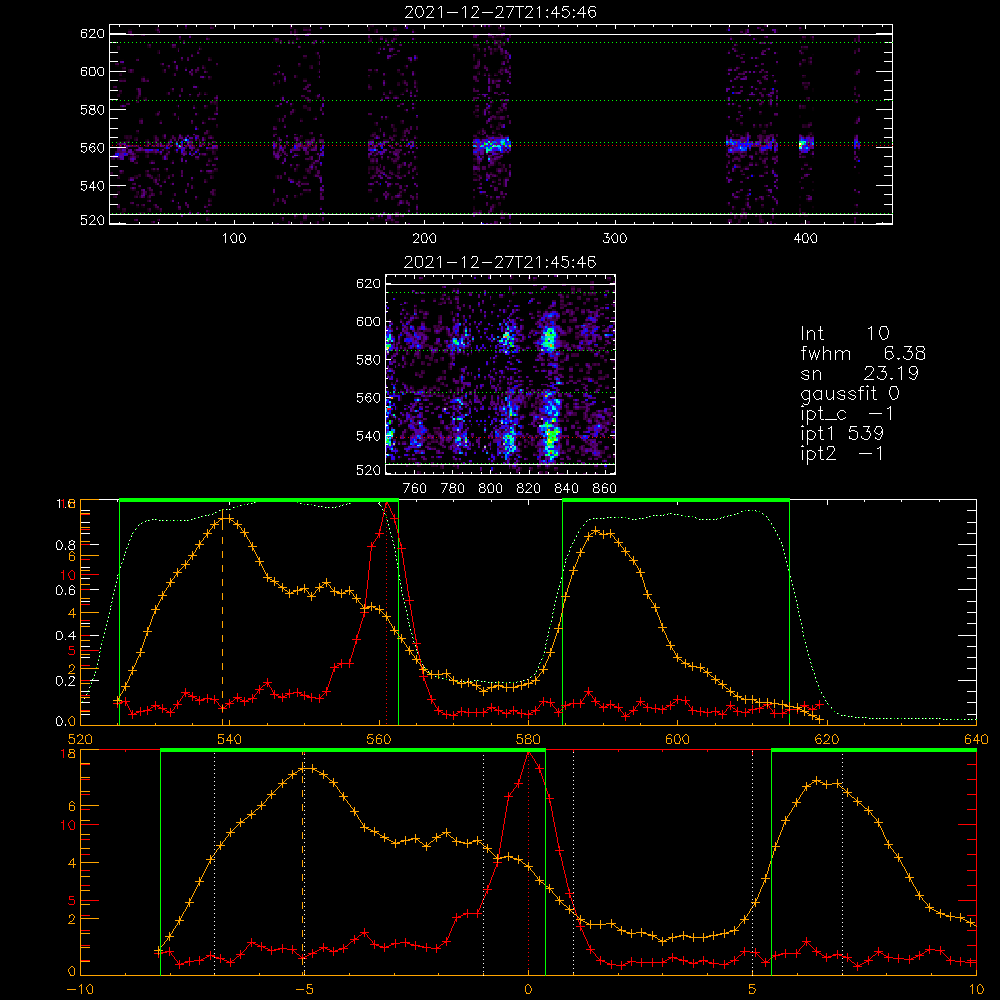Click x-axis label 580 of the upper profile plot
The height and width of the screenshot is (1000, 1000).
pos(528,739)
